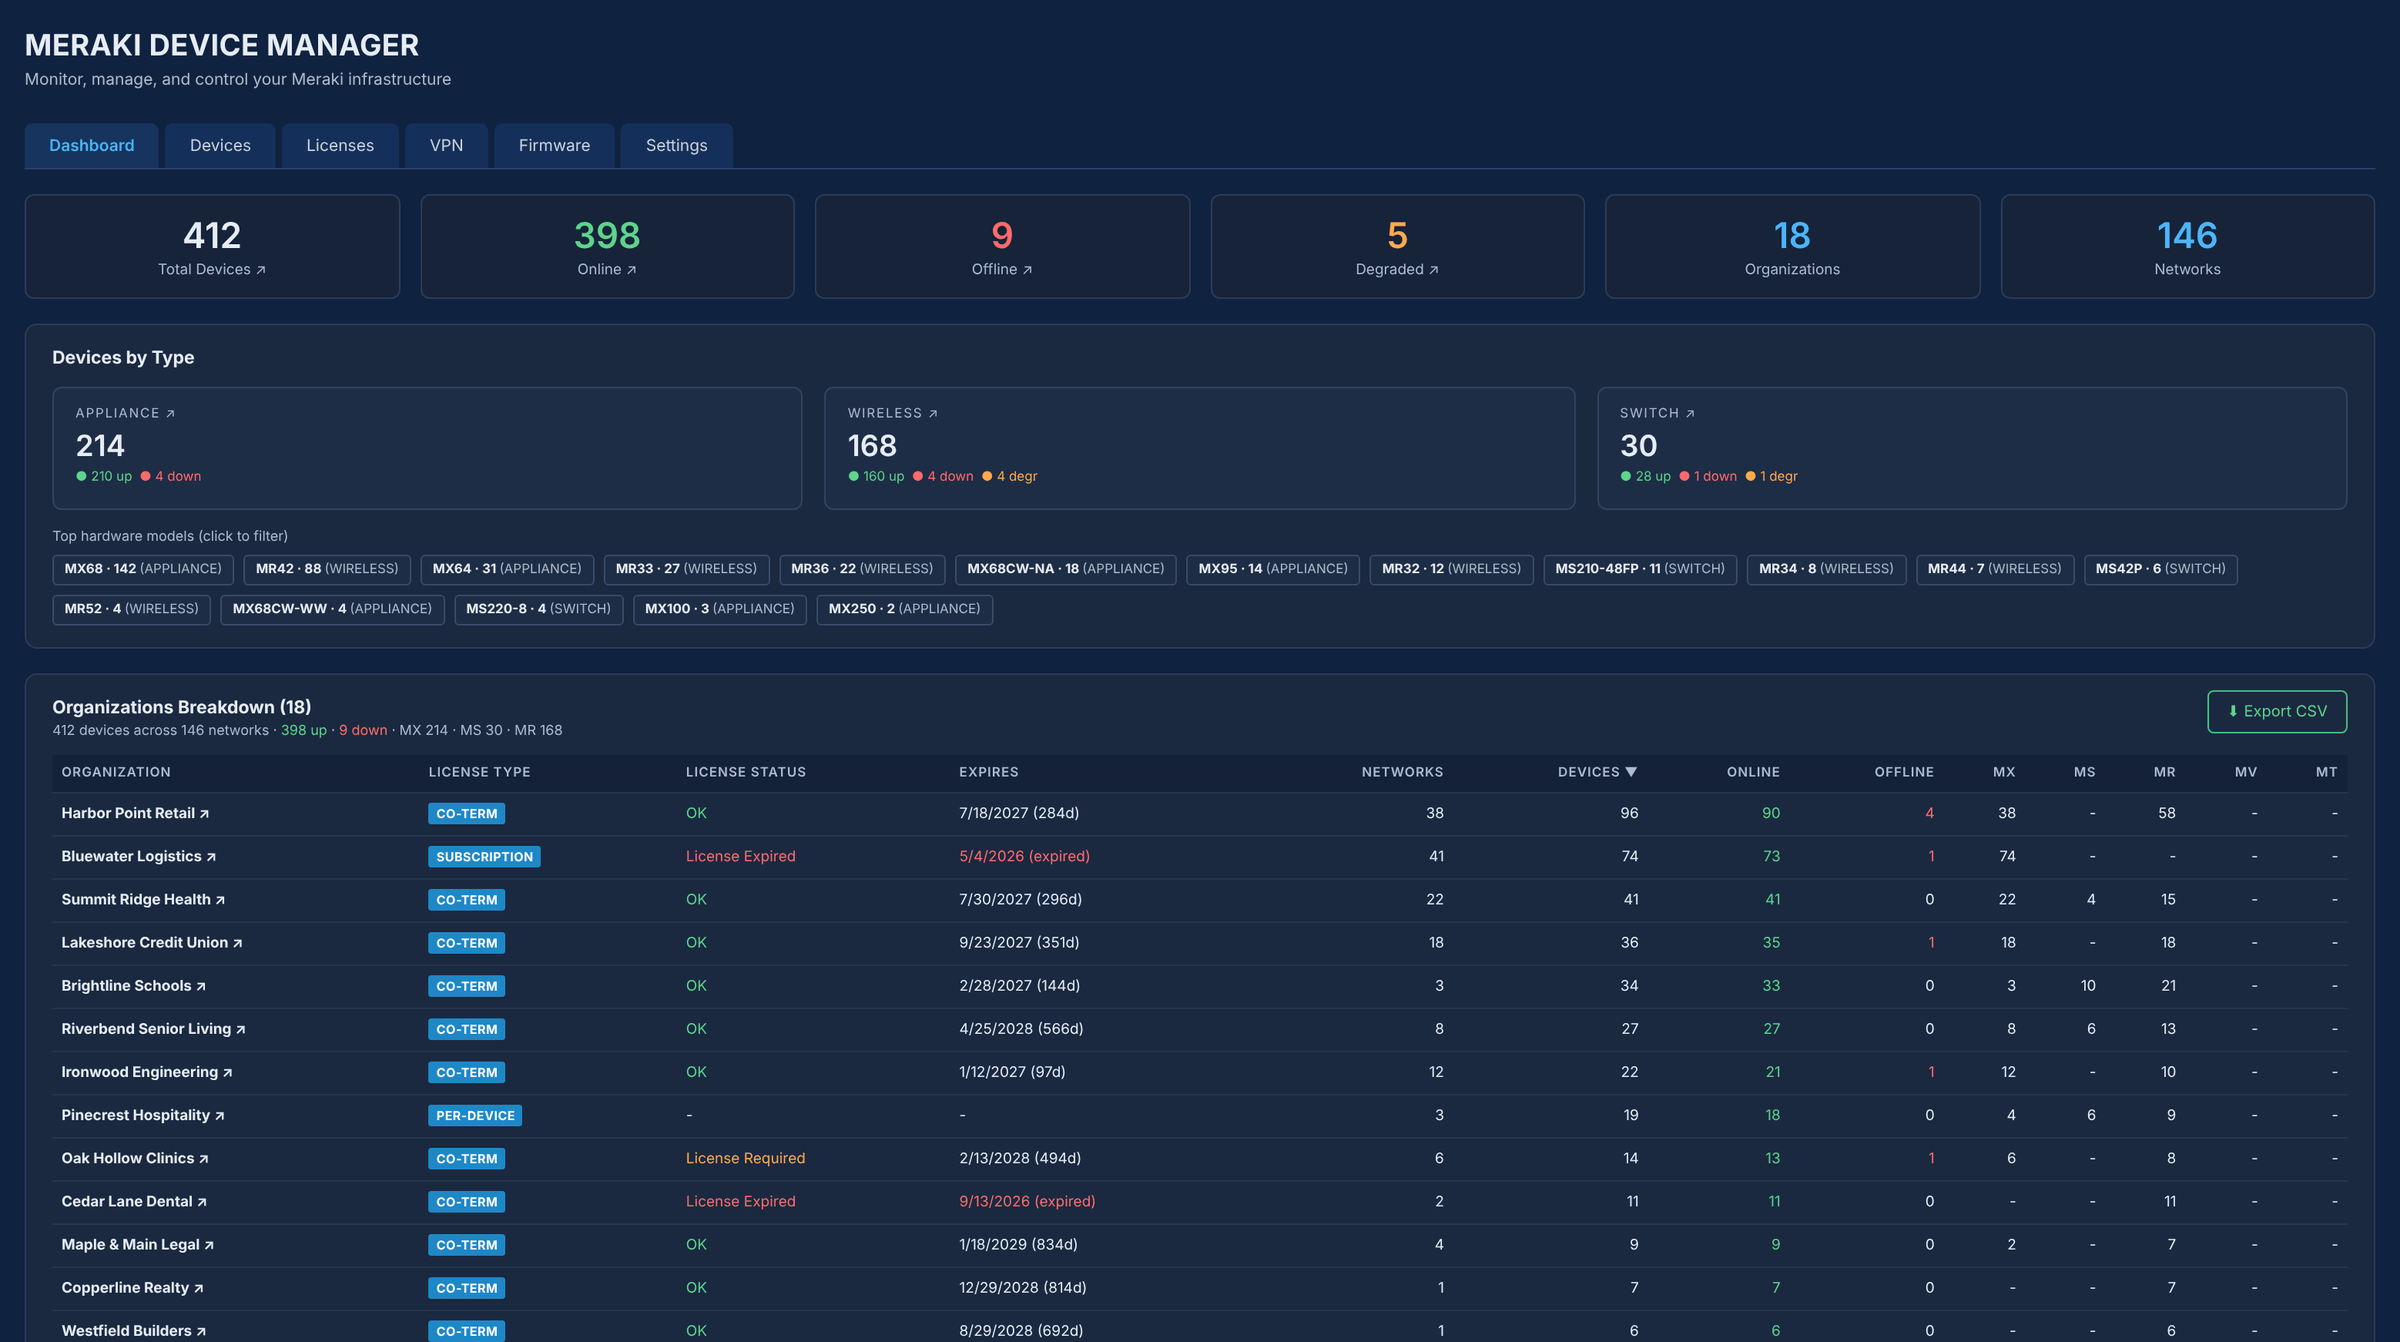The image size is (2400, 1342).
Task: Sort table by MR column
Action: 2164,772
